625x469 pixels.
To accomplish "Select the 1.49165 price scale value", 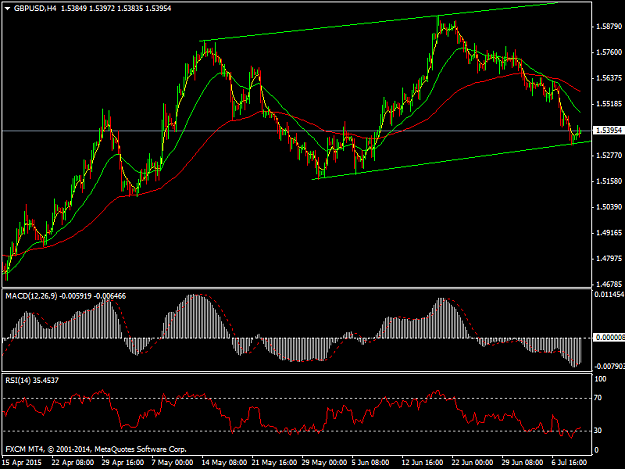I will click(x=609, y=233).
